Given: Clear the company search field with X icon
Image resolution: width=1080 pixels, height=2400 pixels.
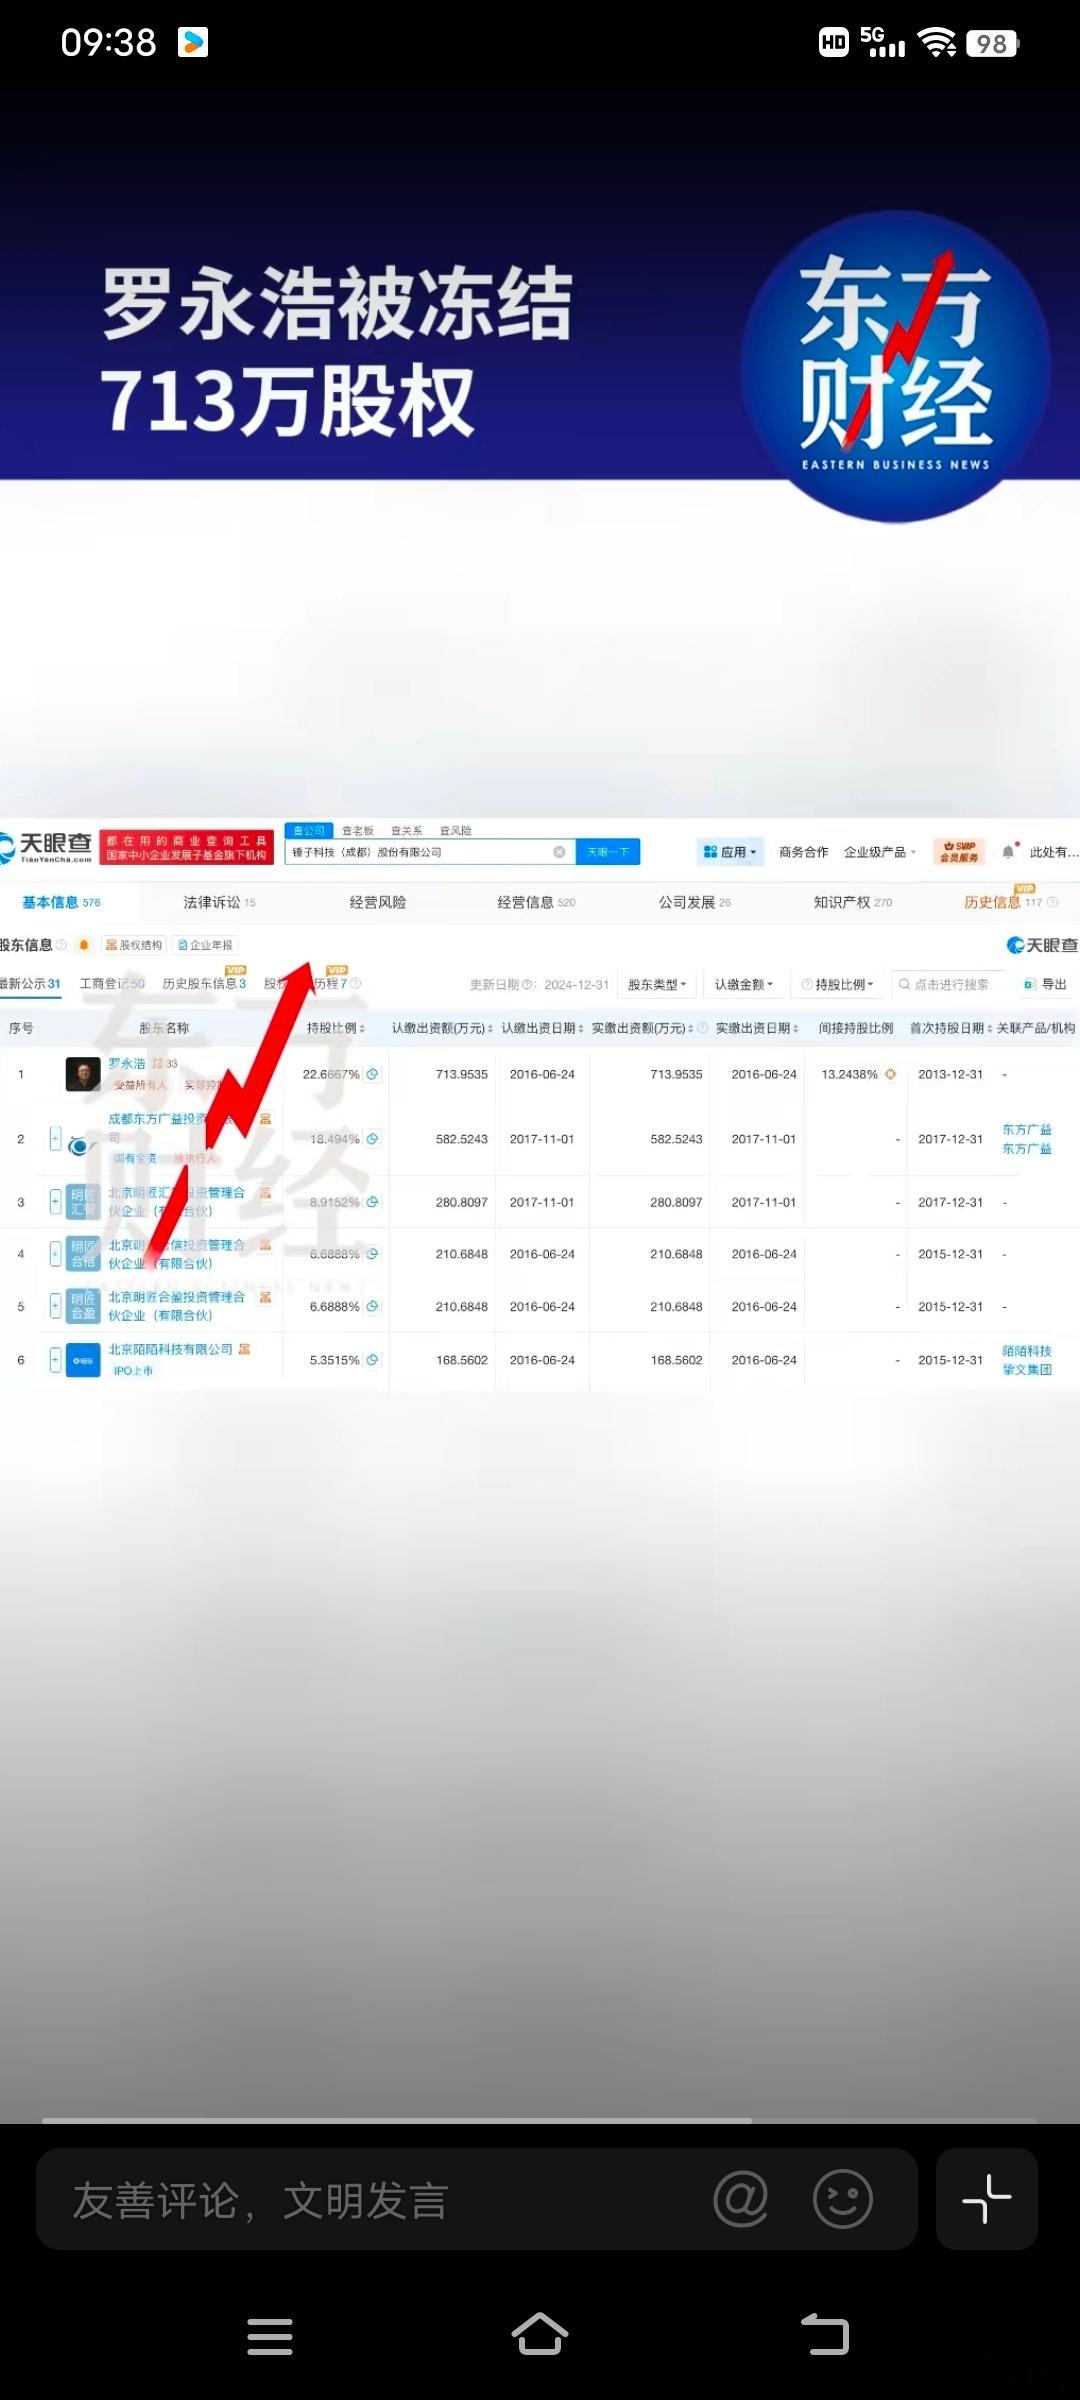Looking at the screenshot, I should tap(559, 852).
